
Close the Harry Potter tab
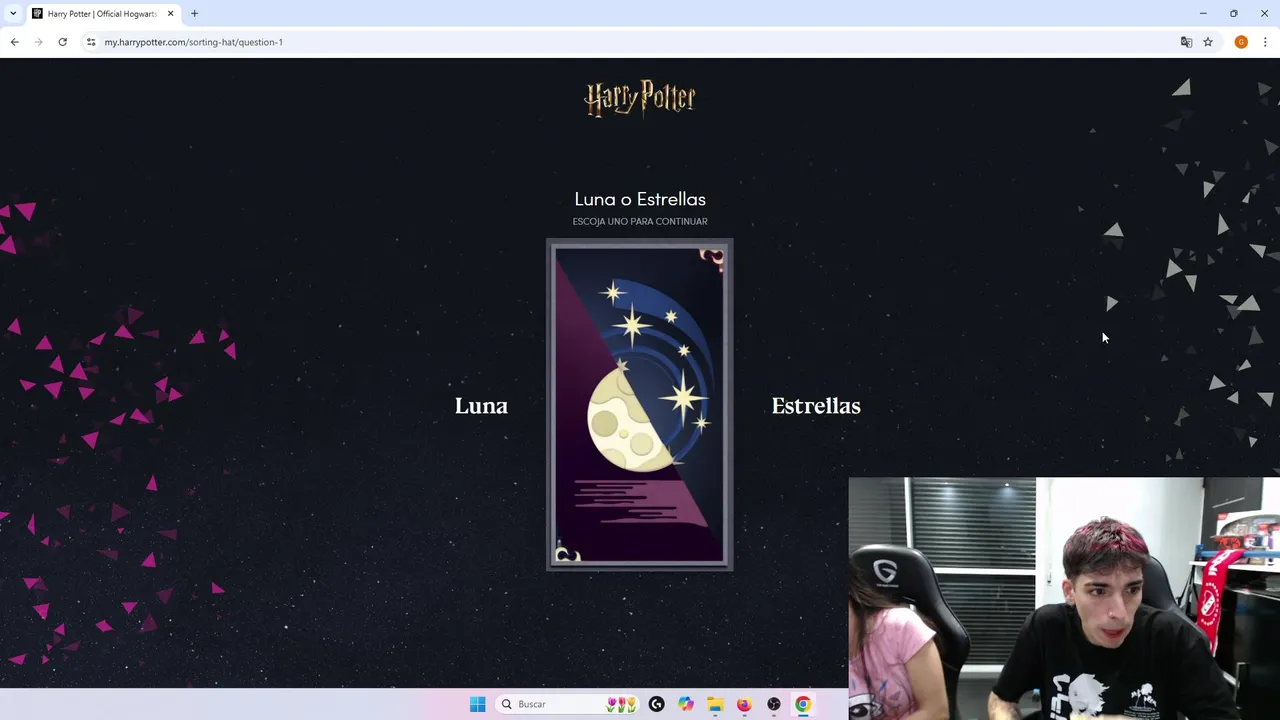point(170,14)
